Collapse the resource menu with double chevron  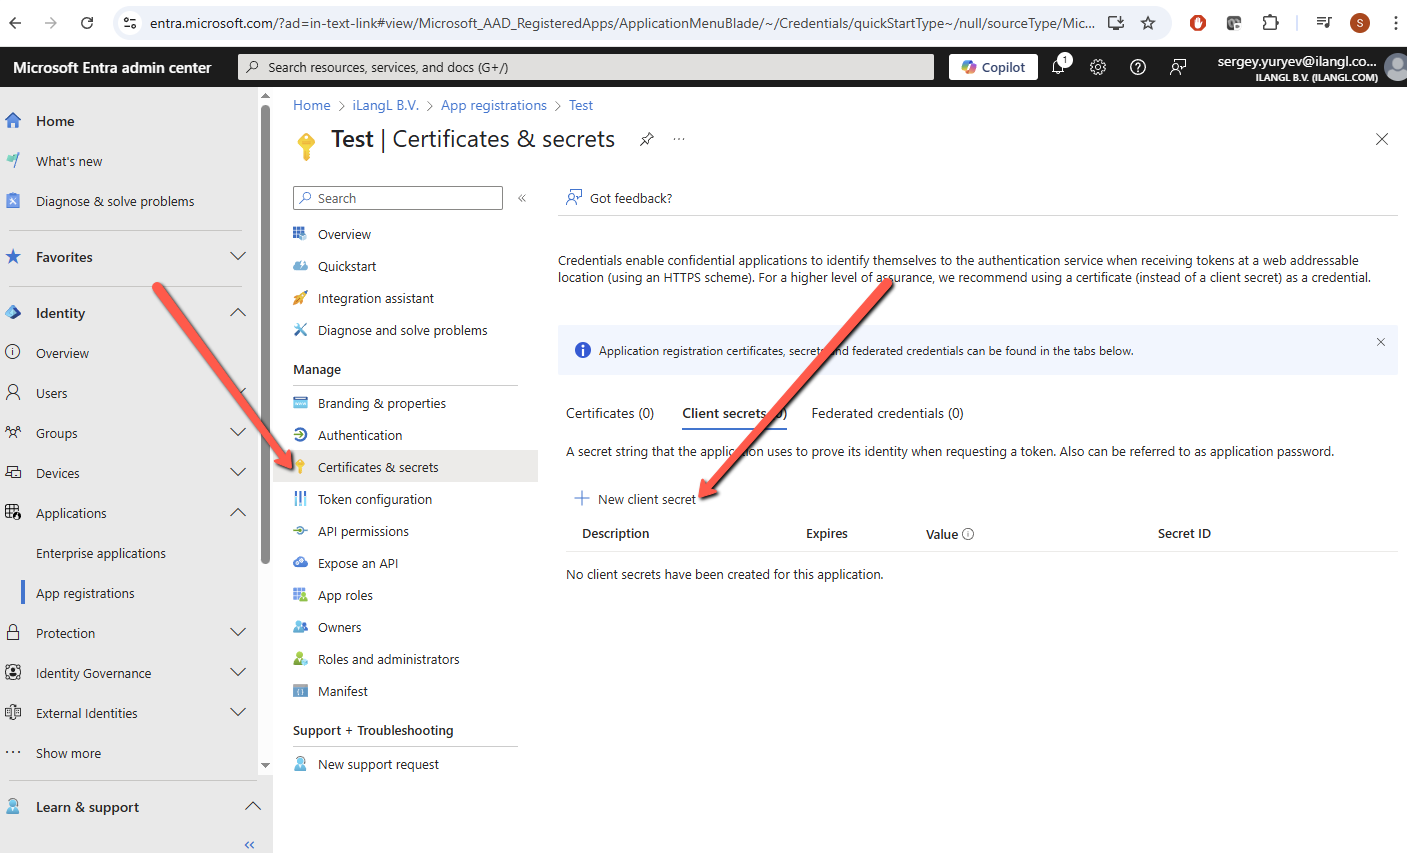(x=522, y=198)
